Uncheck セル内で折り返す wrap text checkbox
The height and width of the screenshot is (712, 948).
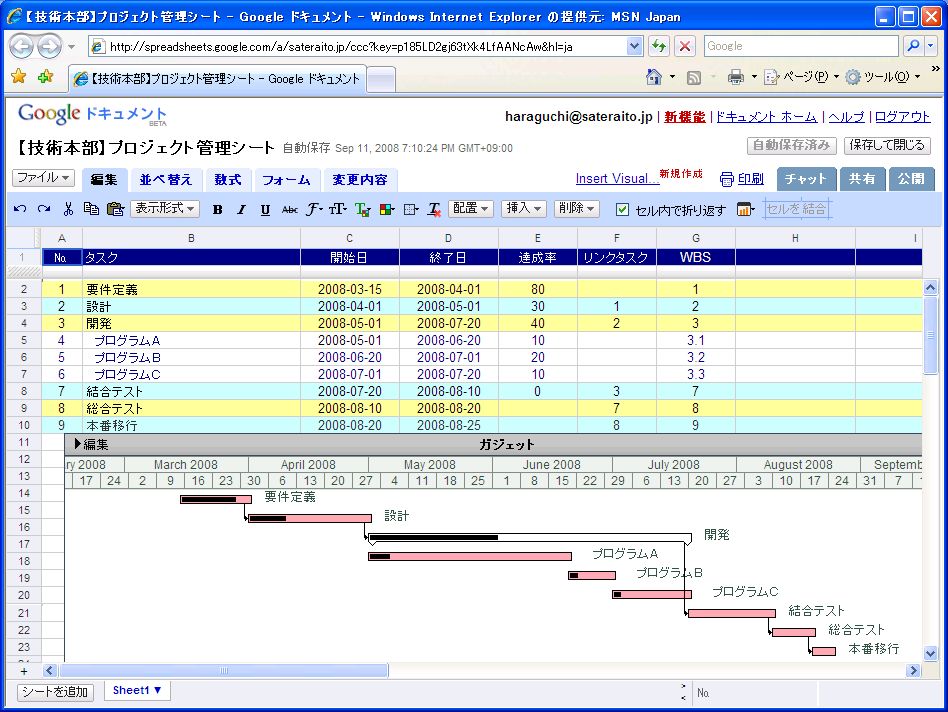click(x=622, y=210)
